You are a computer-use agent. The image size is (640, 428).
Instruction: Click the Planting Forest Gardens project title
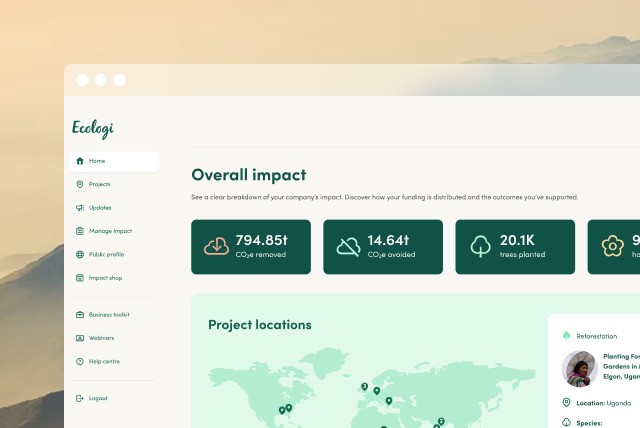pos(621,366)
